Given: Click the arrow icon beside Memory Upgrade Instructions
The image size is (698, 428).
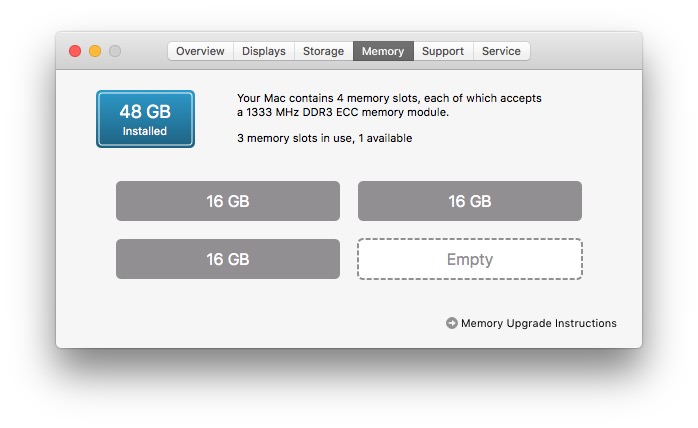Looking at the screenshot, I should click(451, 323).
